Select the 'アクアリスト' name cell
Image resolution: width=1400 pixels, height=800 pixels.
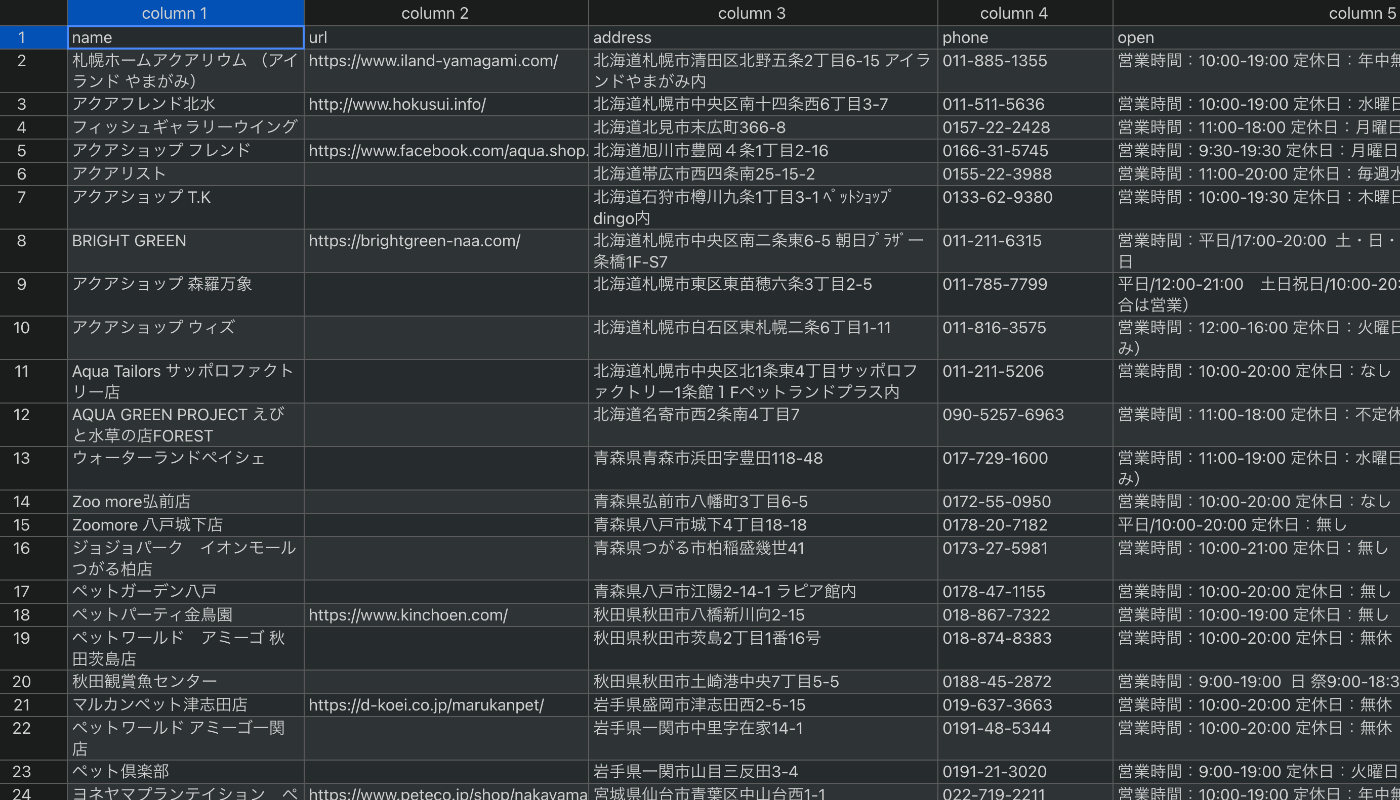[186, 174]
